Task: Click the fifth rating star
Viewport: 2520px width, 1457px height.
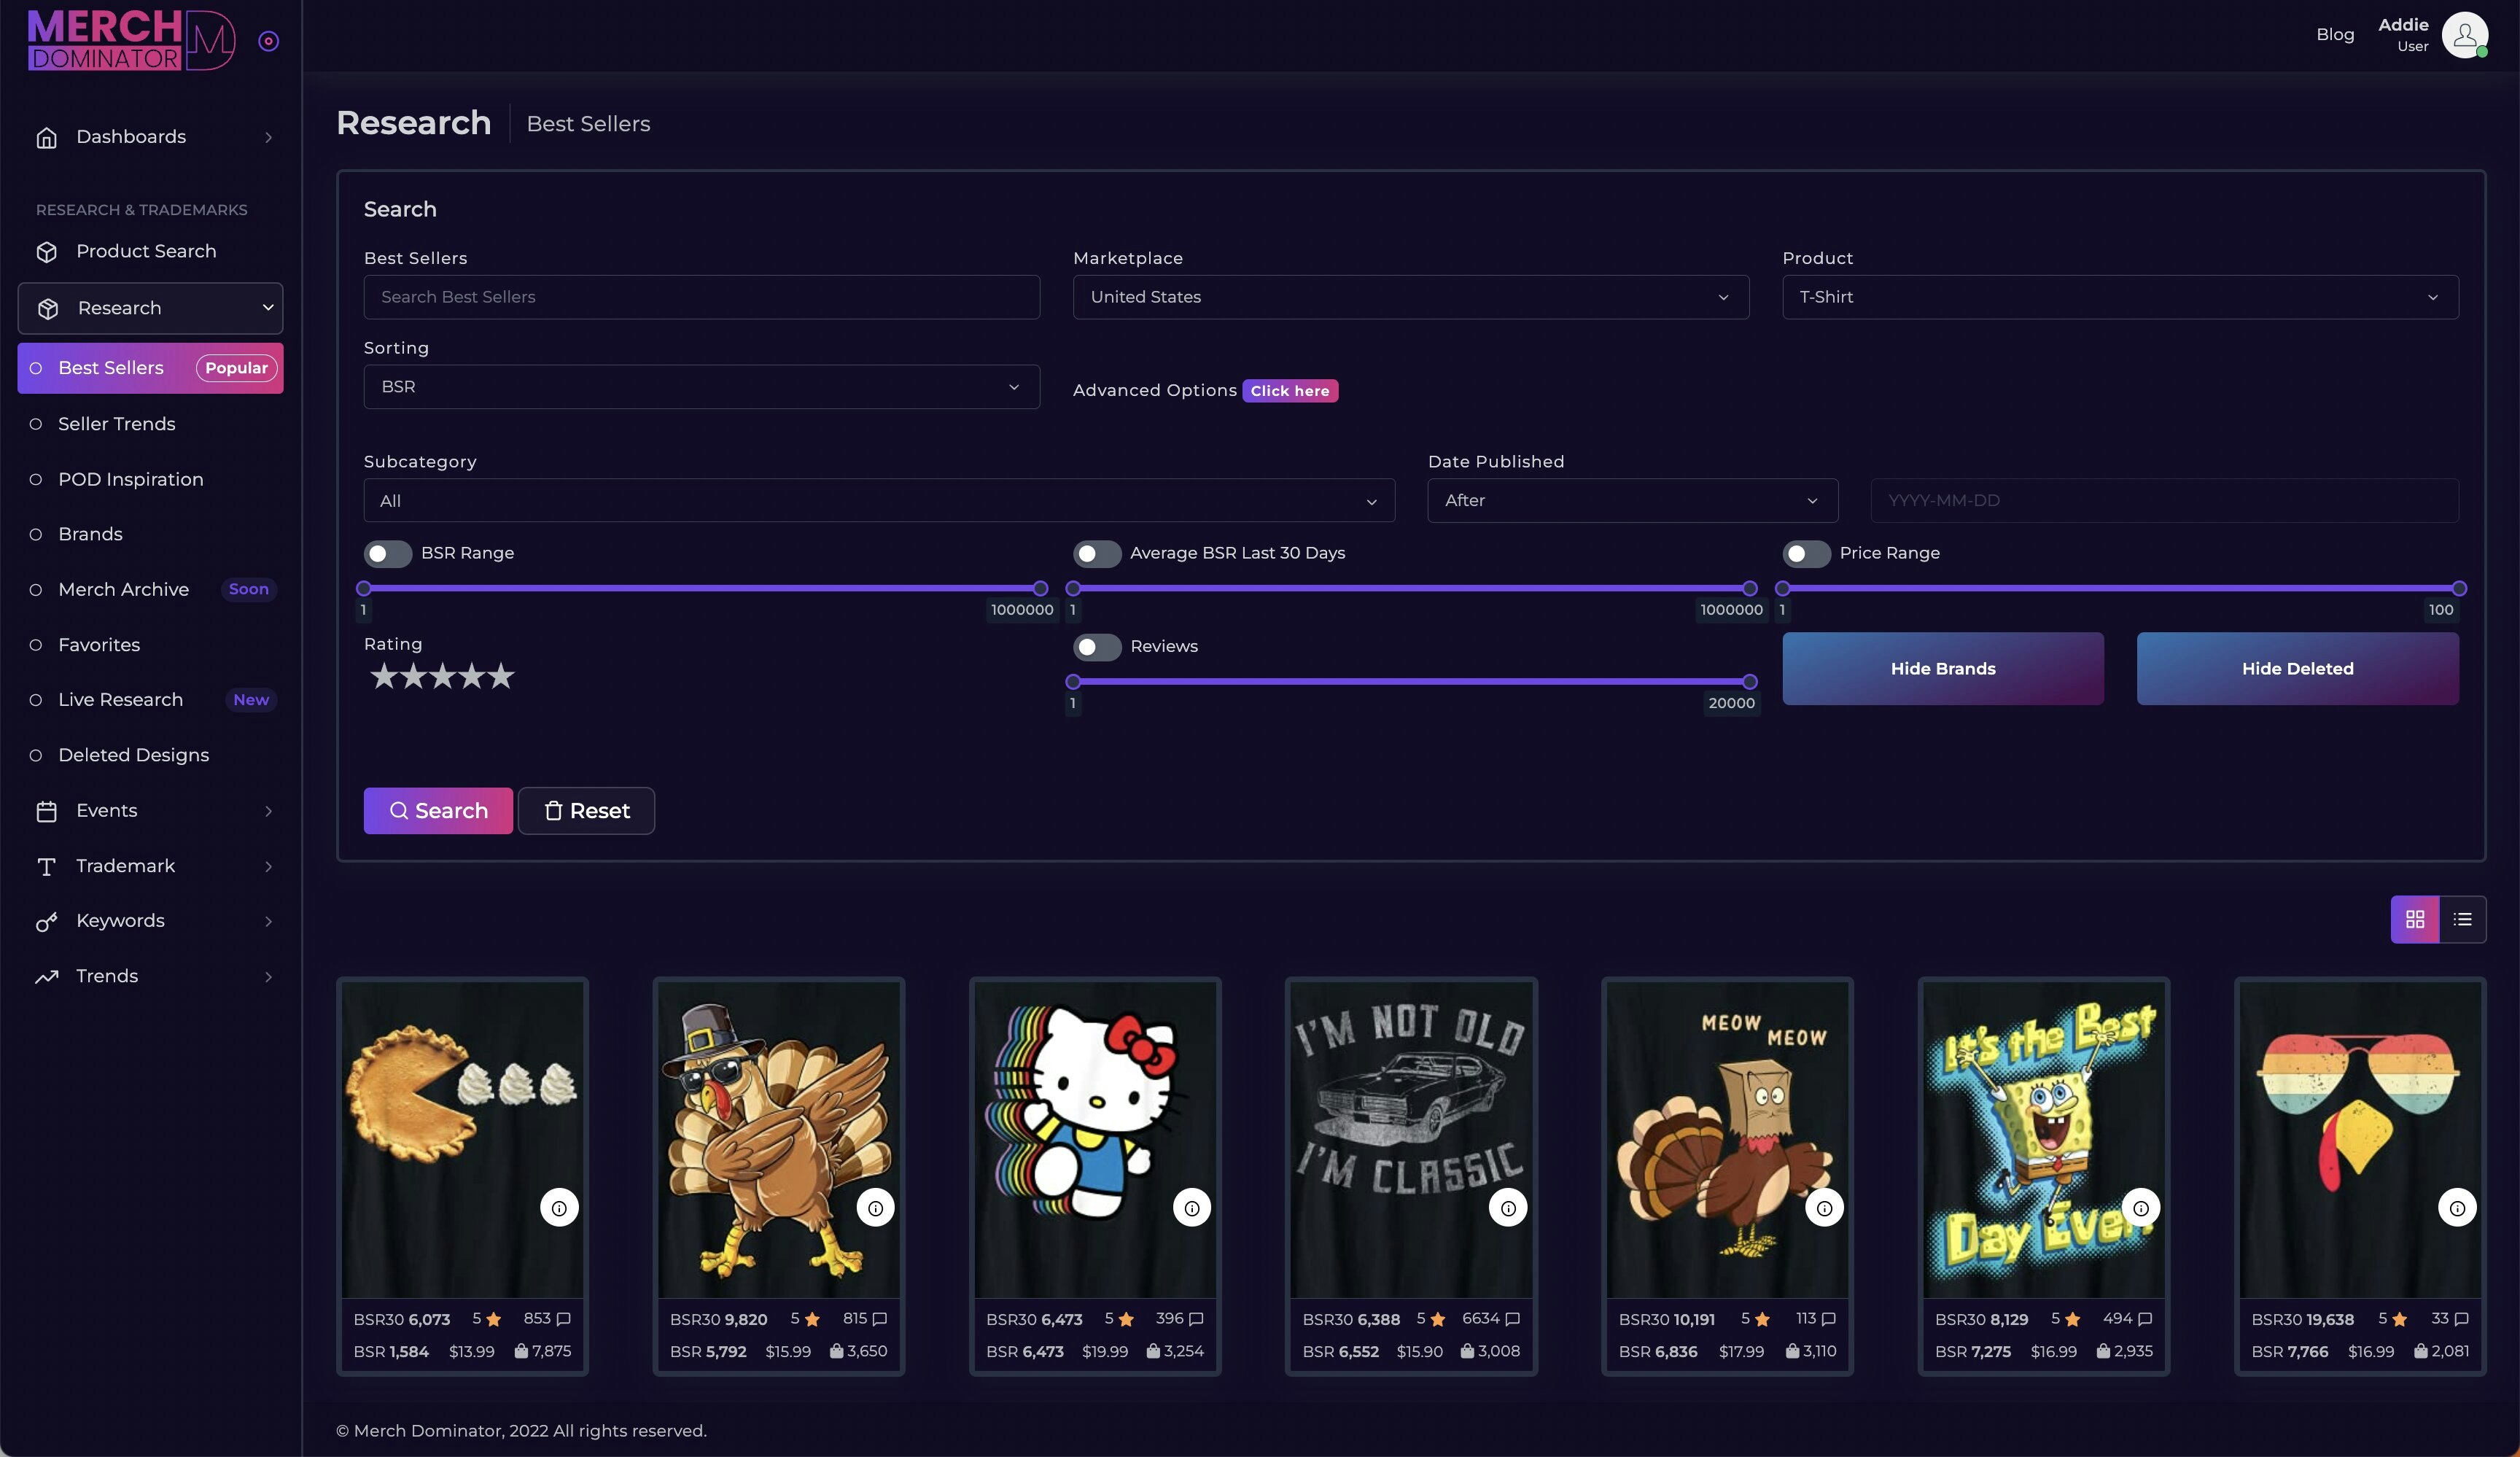Action: (500, 676)
